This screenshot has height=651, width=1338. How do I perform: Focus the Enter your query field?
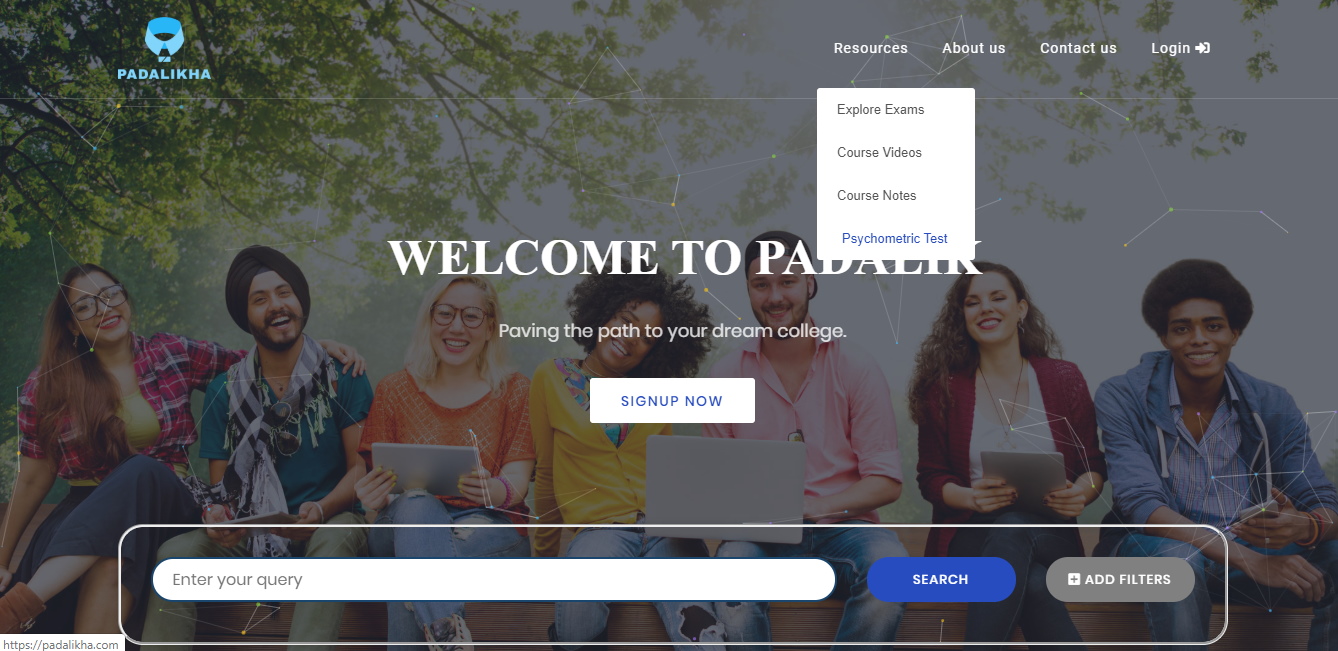coord(494,580)
